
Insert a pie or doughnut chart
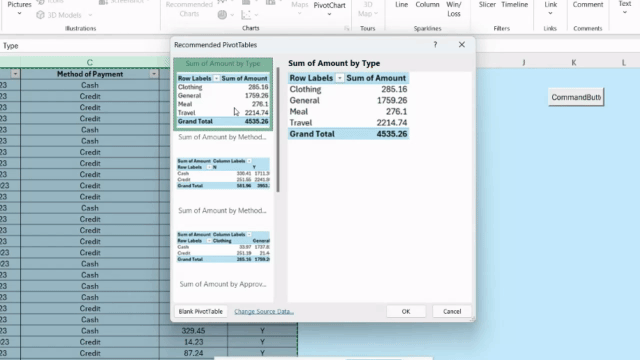coord(222,15)
